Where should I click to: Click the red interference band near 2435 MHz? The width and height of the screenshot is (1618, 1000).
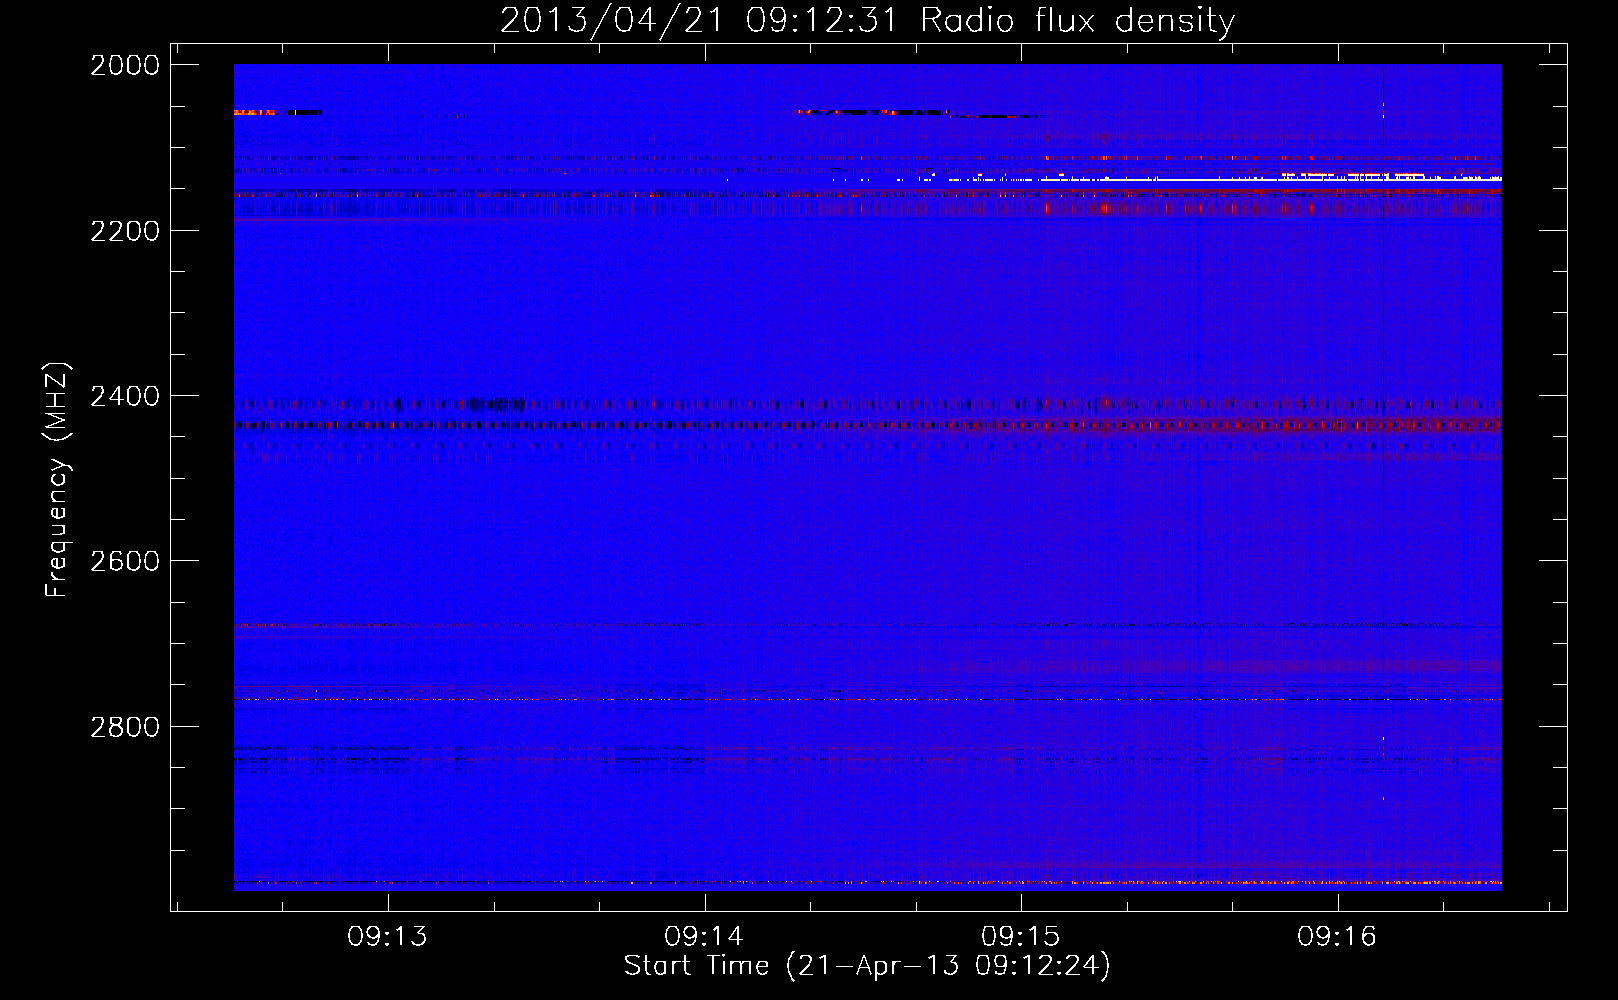868,426
